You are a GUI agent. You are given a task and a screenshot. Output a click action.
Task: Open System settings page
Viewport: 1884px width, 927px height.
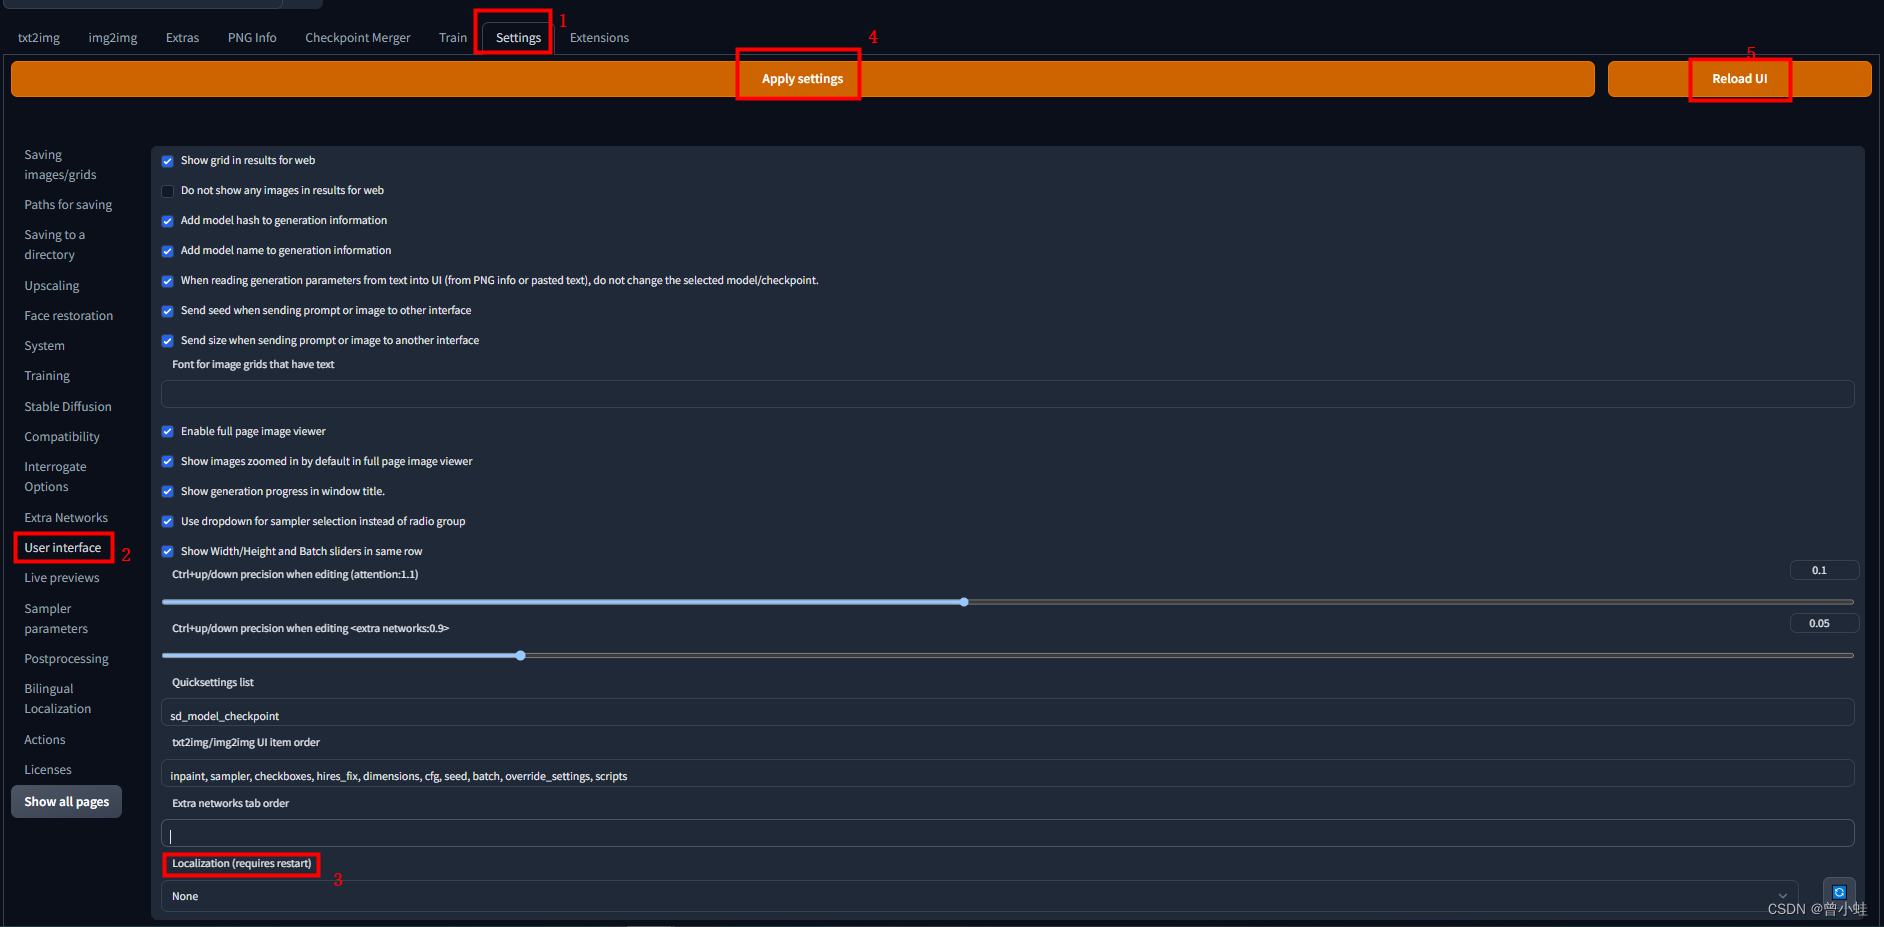coord(44,346)
